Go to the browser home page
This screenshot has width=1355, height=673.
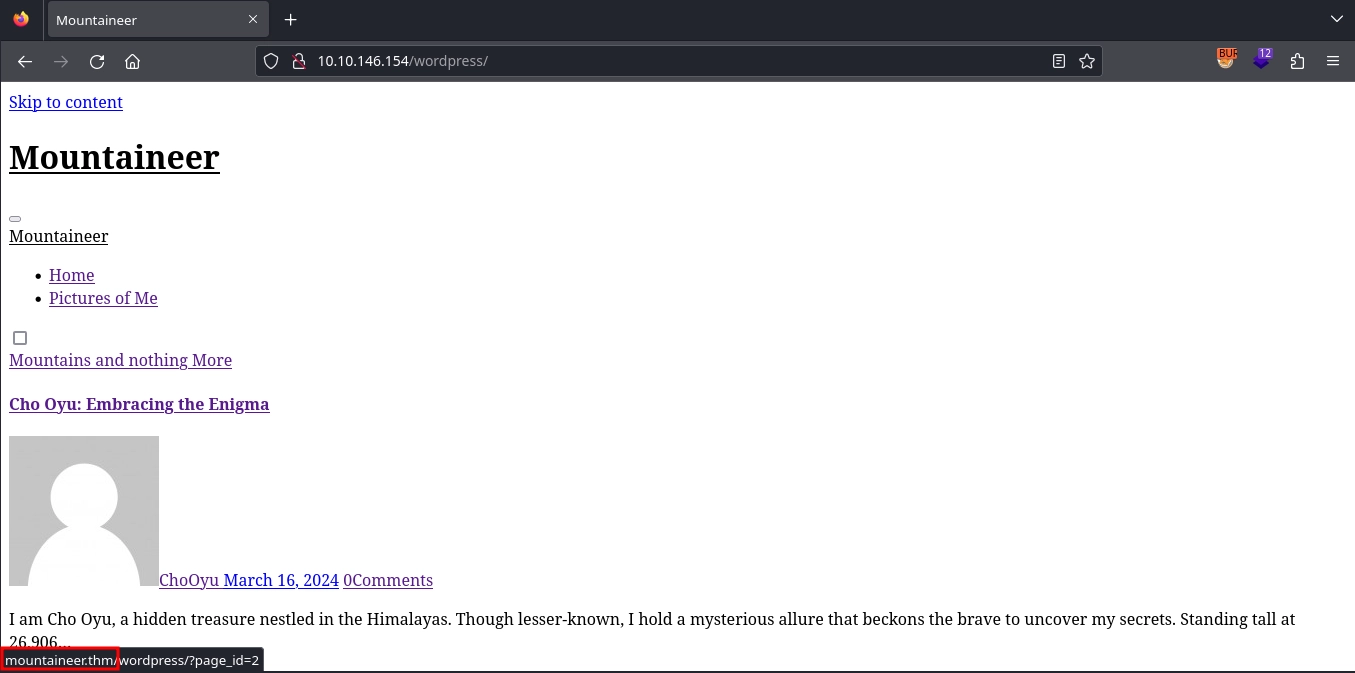point(132,62)
